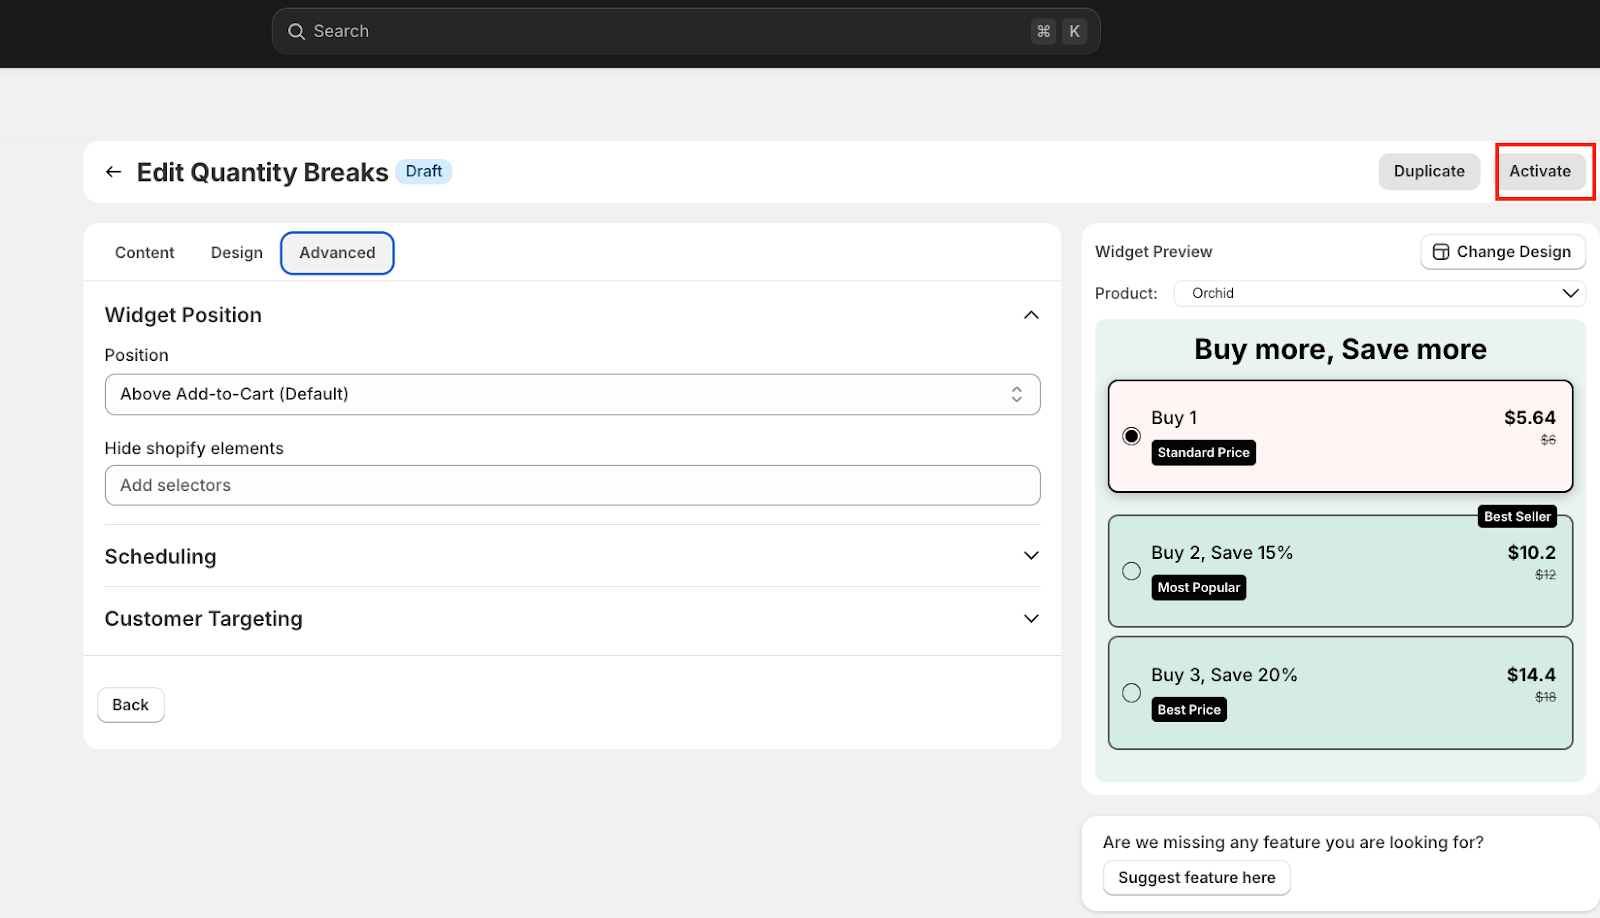
Task: Expand the Customer Targeting section
Action: point(1031,619)
